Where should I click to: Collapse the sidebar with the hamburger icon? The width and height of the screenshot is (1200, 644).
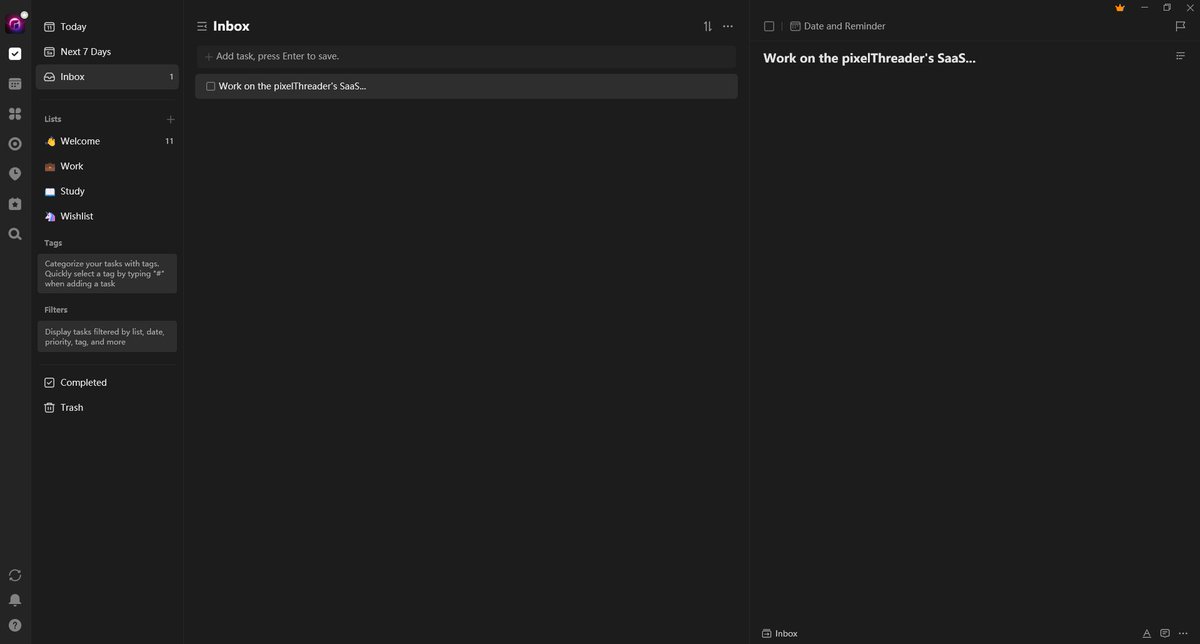[x=202, y=26]
